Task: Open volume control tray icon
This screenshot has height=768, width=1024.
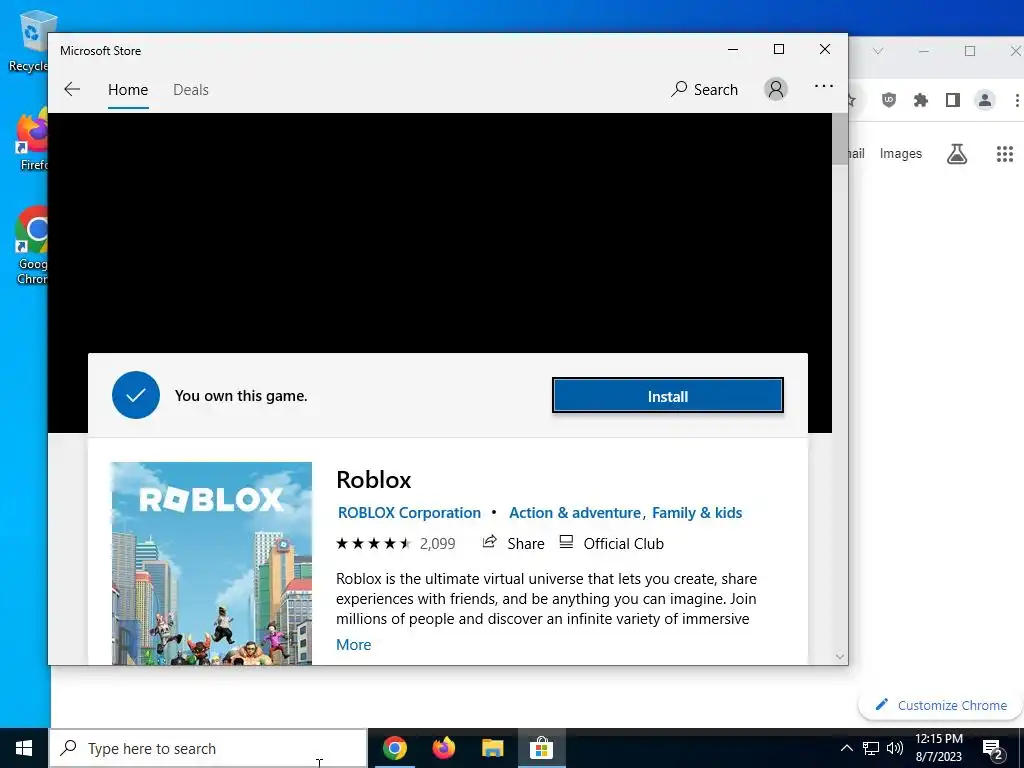Action: click(x=895, y=748)
